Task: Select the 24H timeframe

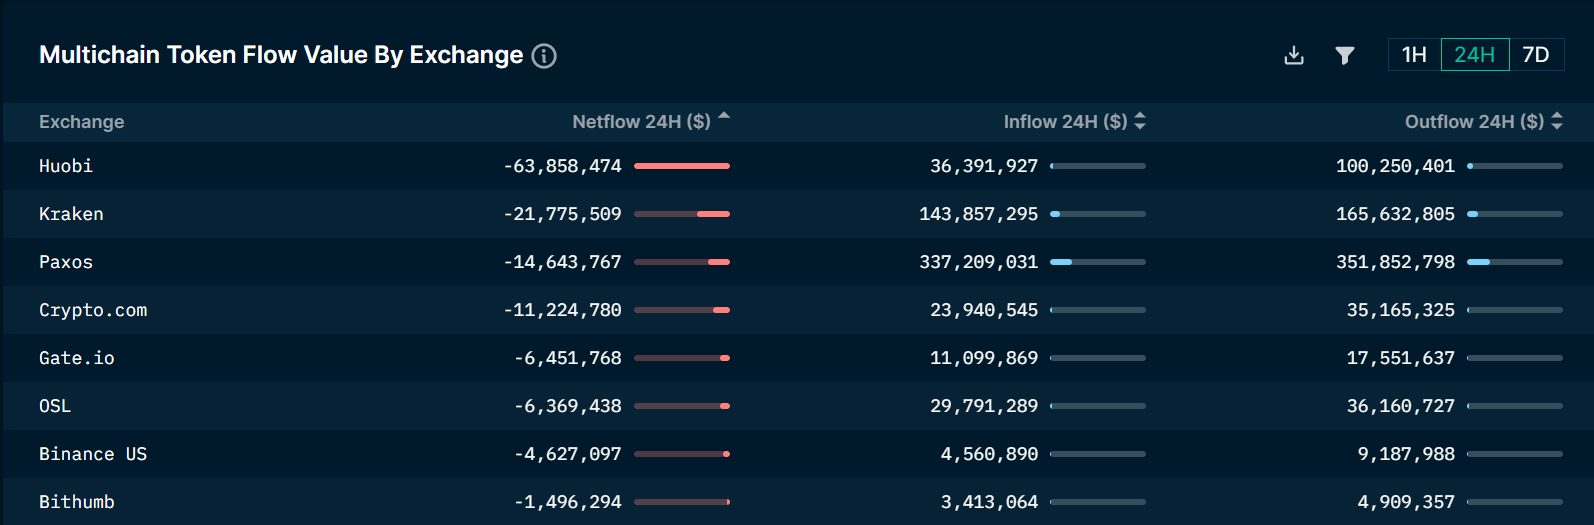Action: click(1475, 55)
